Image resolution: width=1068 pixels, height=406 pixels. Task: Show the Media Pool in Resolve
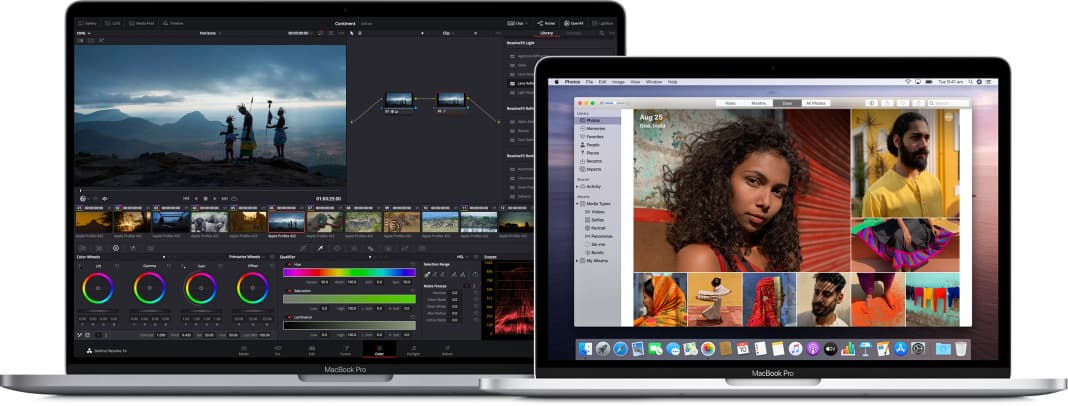tap(141, 23)
